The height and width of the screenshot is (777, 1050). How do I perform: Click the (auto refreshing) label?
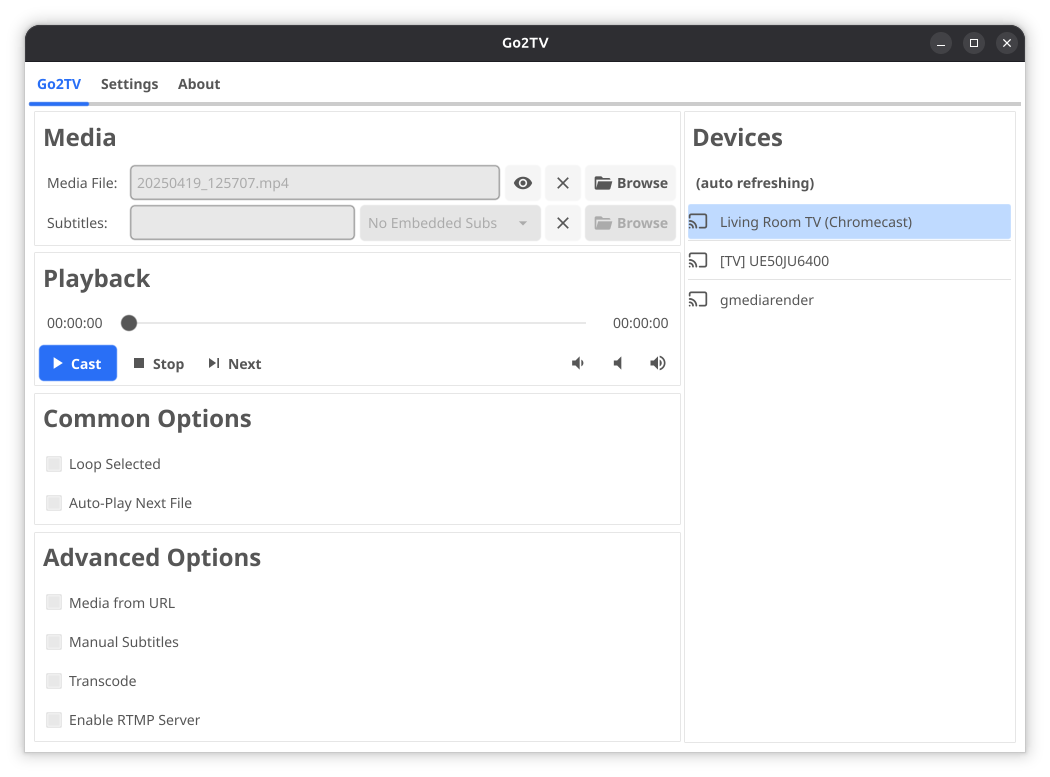click(x=755, y=183)
